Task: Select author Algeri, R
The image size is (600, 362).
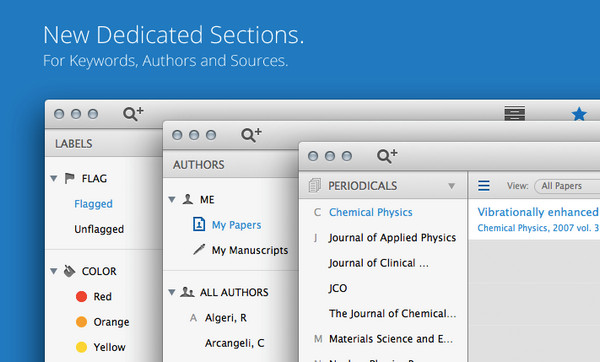Action: tap(226, 318)
